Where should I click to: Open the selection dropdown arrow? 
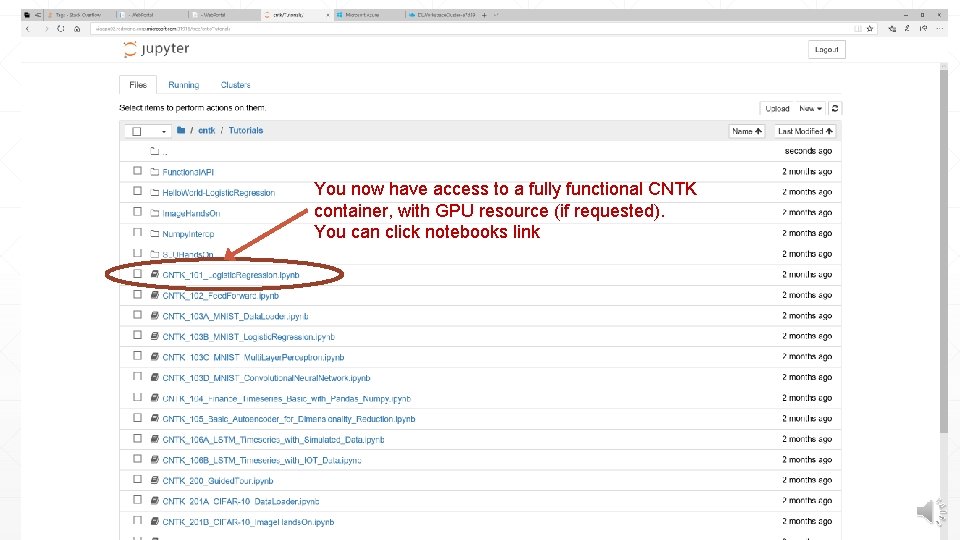pyautogui.click(x=163, y=132)
